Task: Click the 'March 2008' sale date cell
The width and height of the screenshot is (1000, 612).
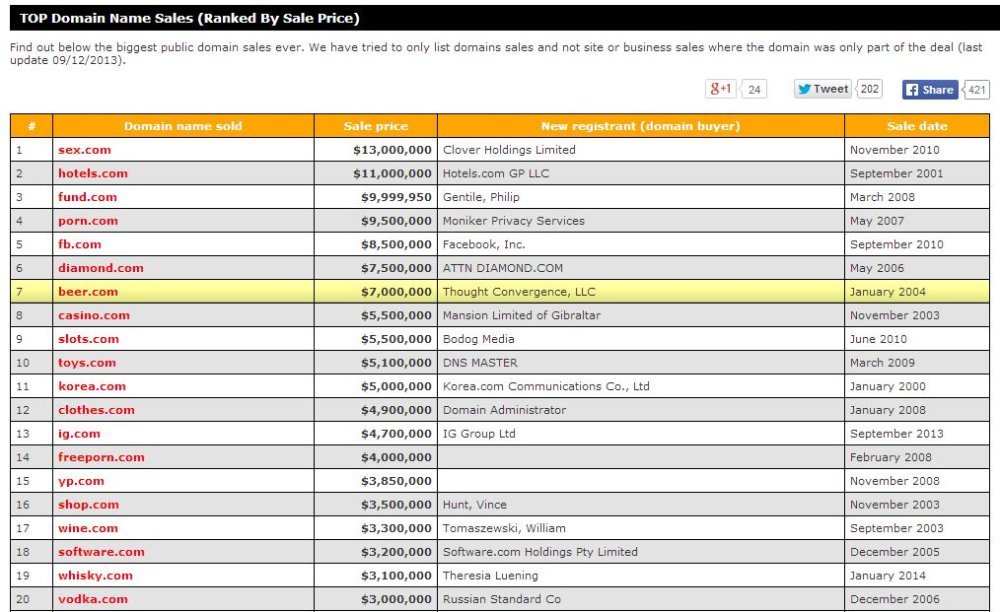Action: [917, 197]
